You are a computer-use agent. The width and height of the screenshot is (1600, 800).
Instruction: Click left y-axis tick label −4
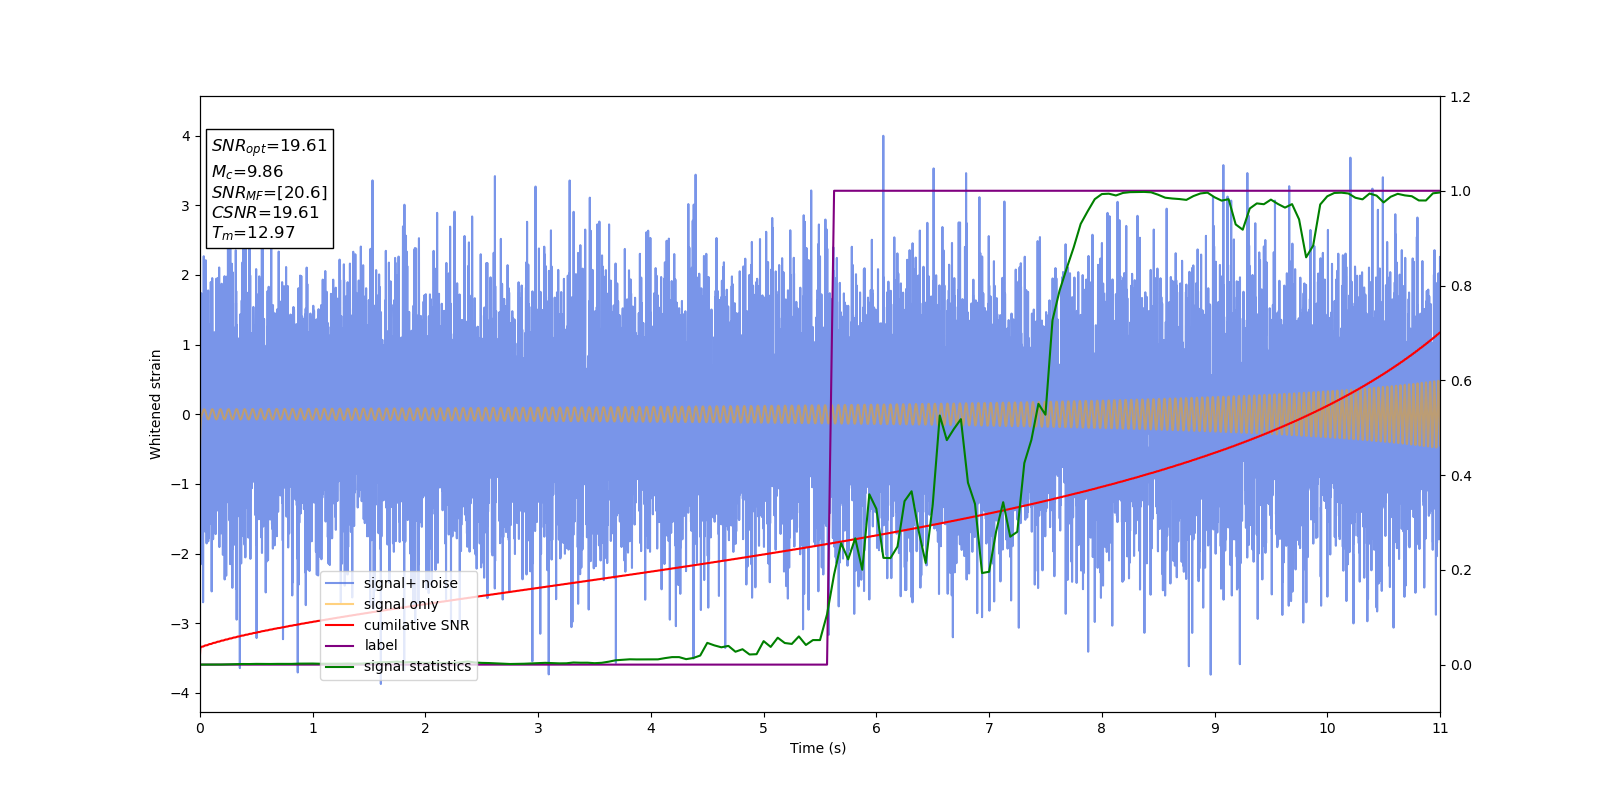(x=181, y=693)
